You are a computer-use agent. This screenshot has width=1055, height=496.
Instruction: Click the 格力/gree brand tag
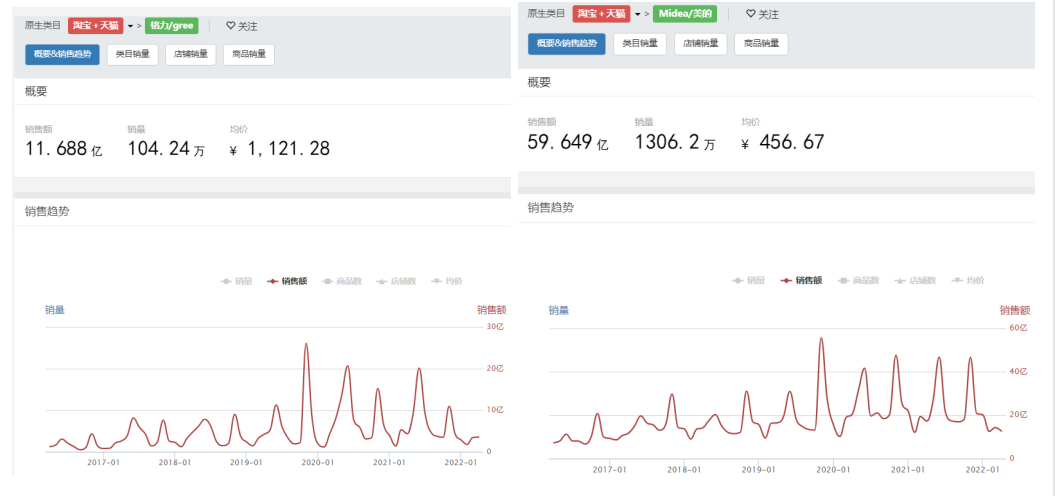172,26
